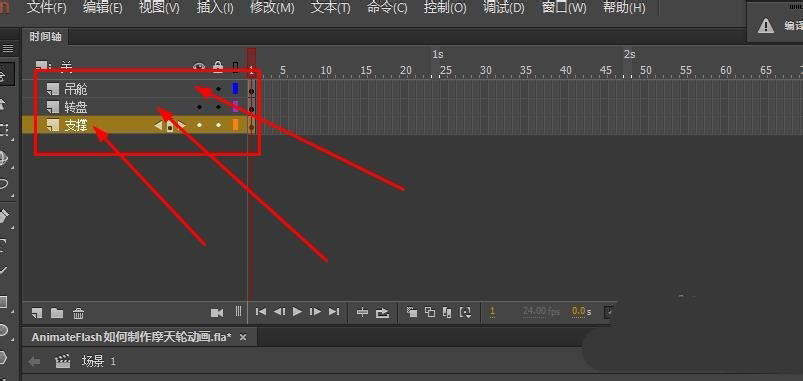Open the modify markers dropdown
The image size is (803, 381).
465,312
